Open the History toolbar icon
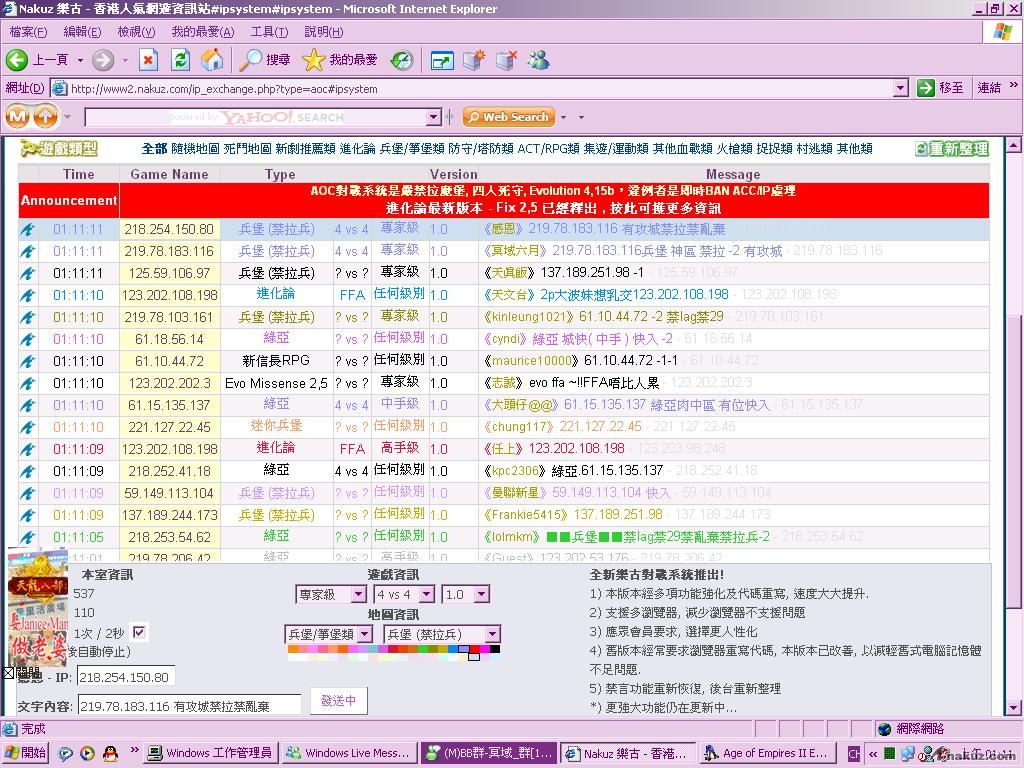The image size is (1024, 768). (x=402, y=60)
